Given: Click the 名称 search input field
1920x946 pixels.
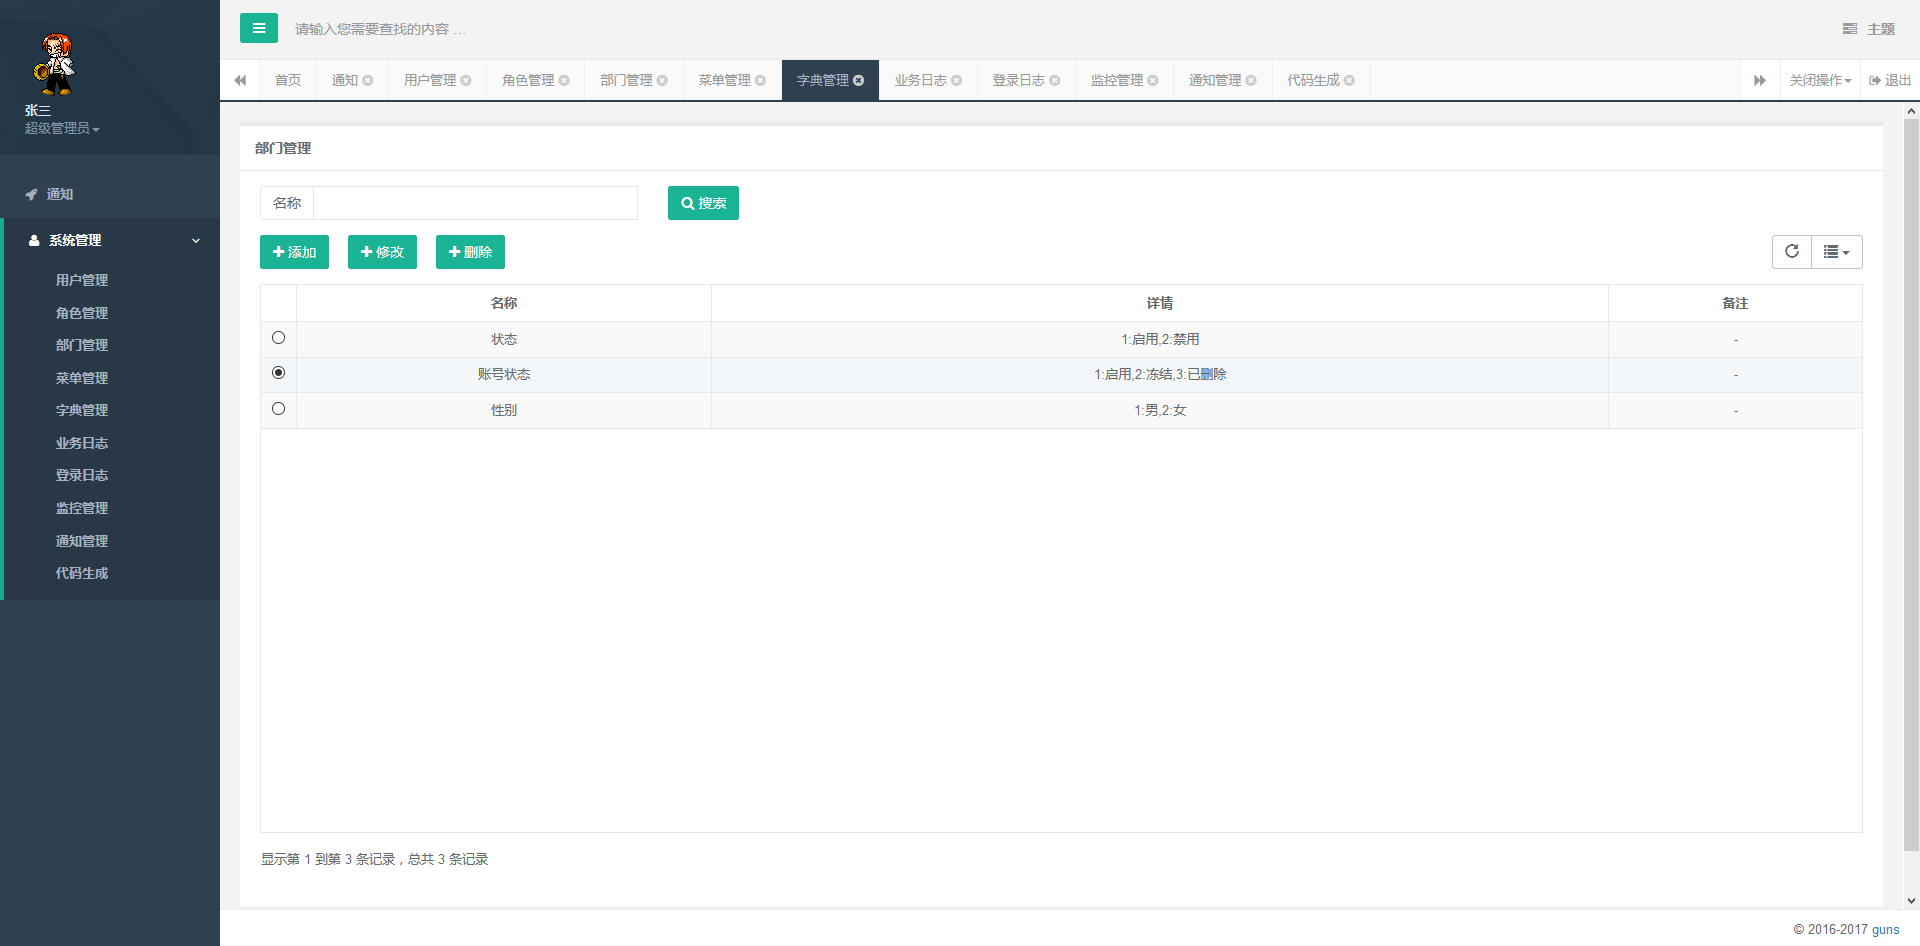Looking at the screenshot, I should point(475,203).
